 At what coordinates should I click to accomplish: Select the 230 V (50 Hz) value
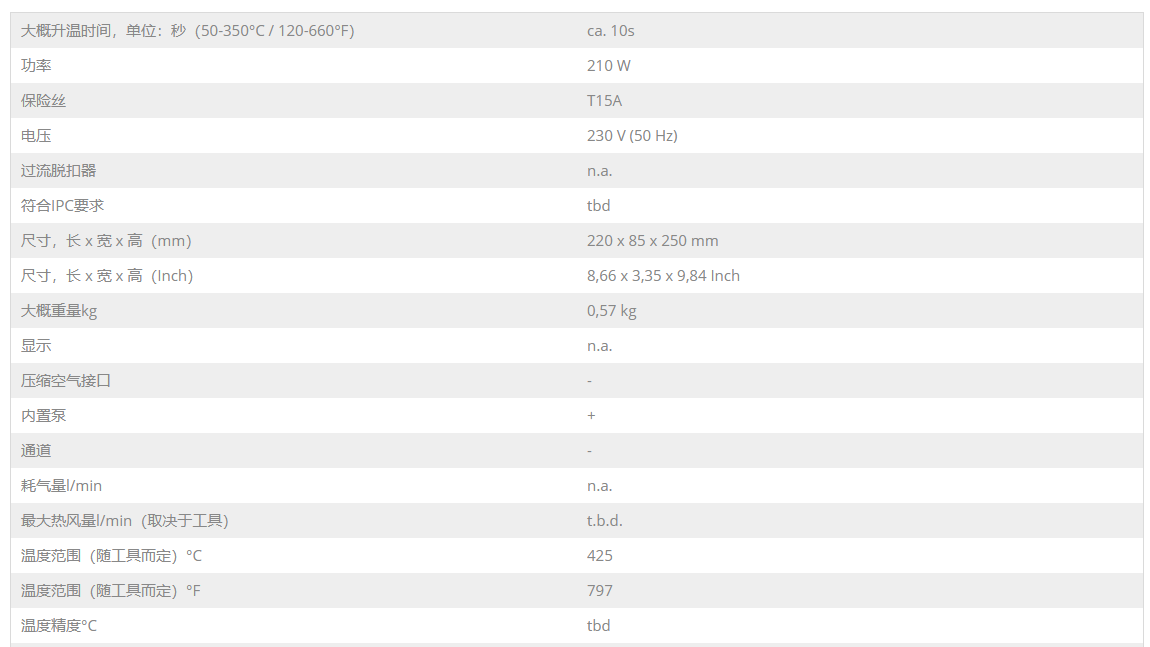[x=632, y=136]
